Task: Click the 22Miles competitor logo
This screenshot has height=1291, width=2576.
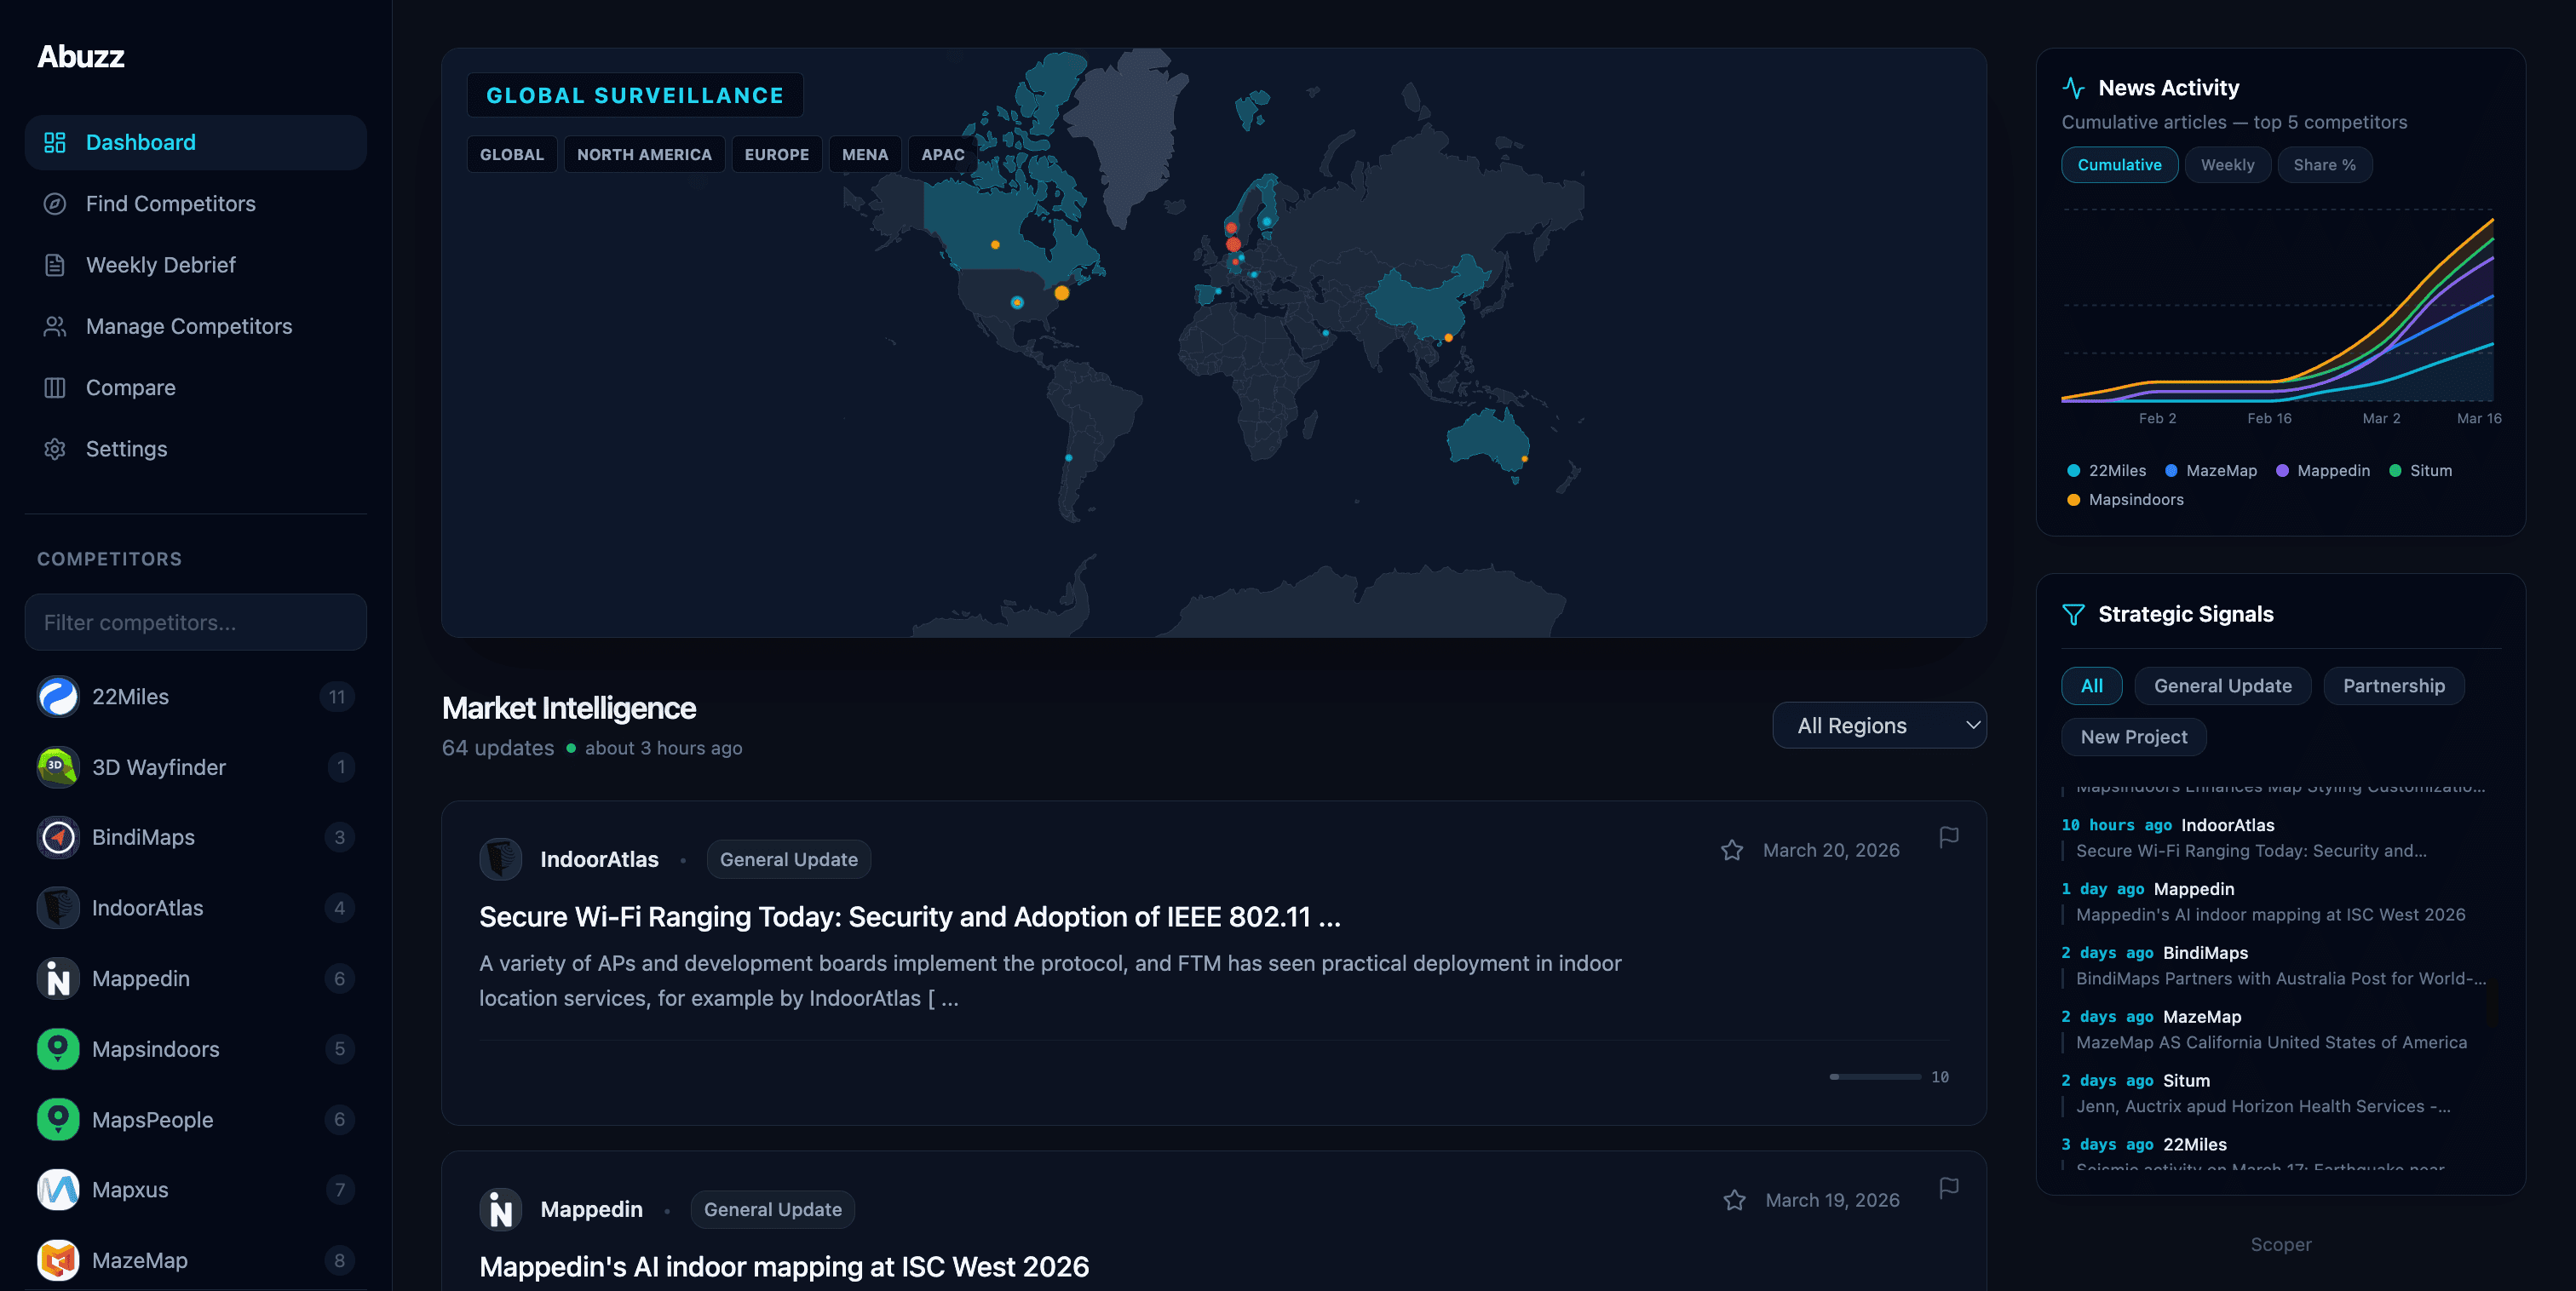Action: 58,696
